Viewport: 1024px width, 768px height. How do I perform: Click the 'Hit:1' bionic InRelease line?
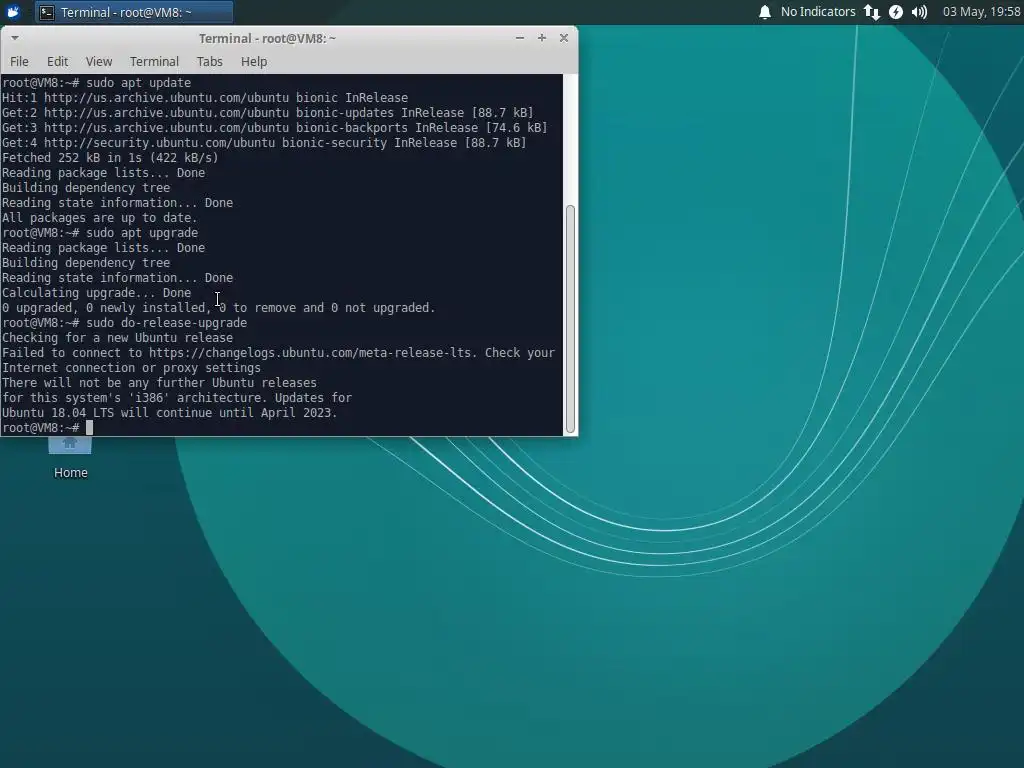pyautogui.click(x=205, y=98)
